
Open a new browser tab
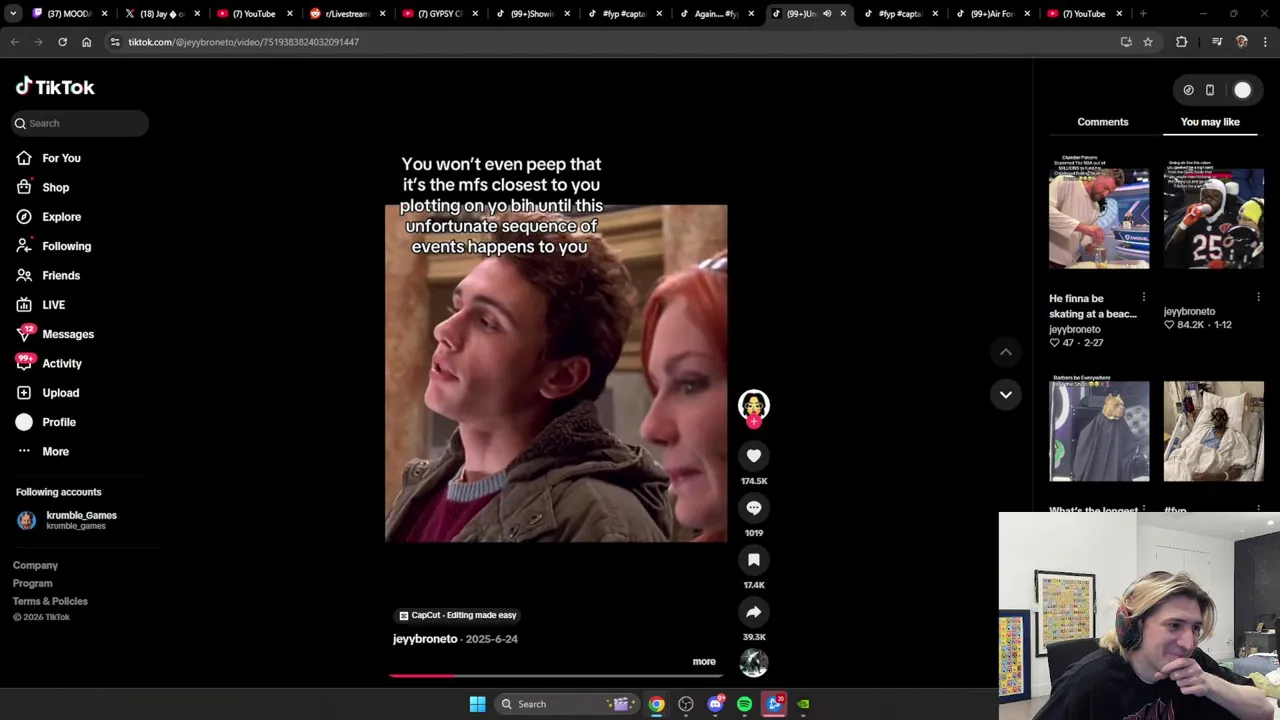click(1143, 14)
